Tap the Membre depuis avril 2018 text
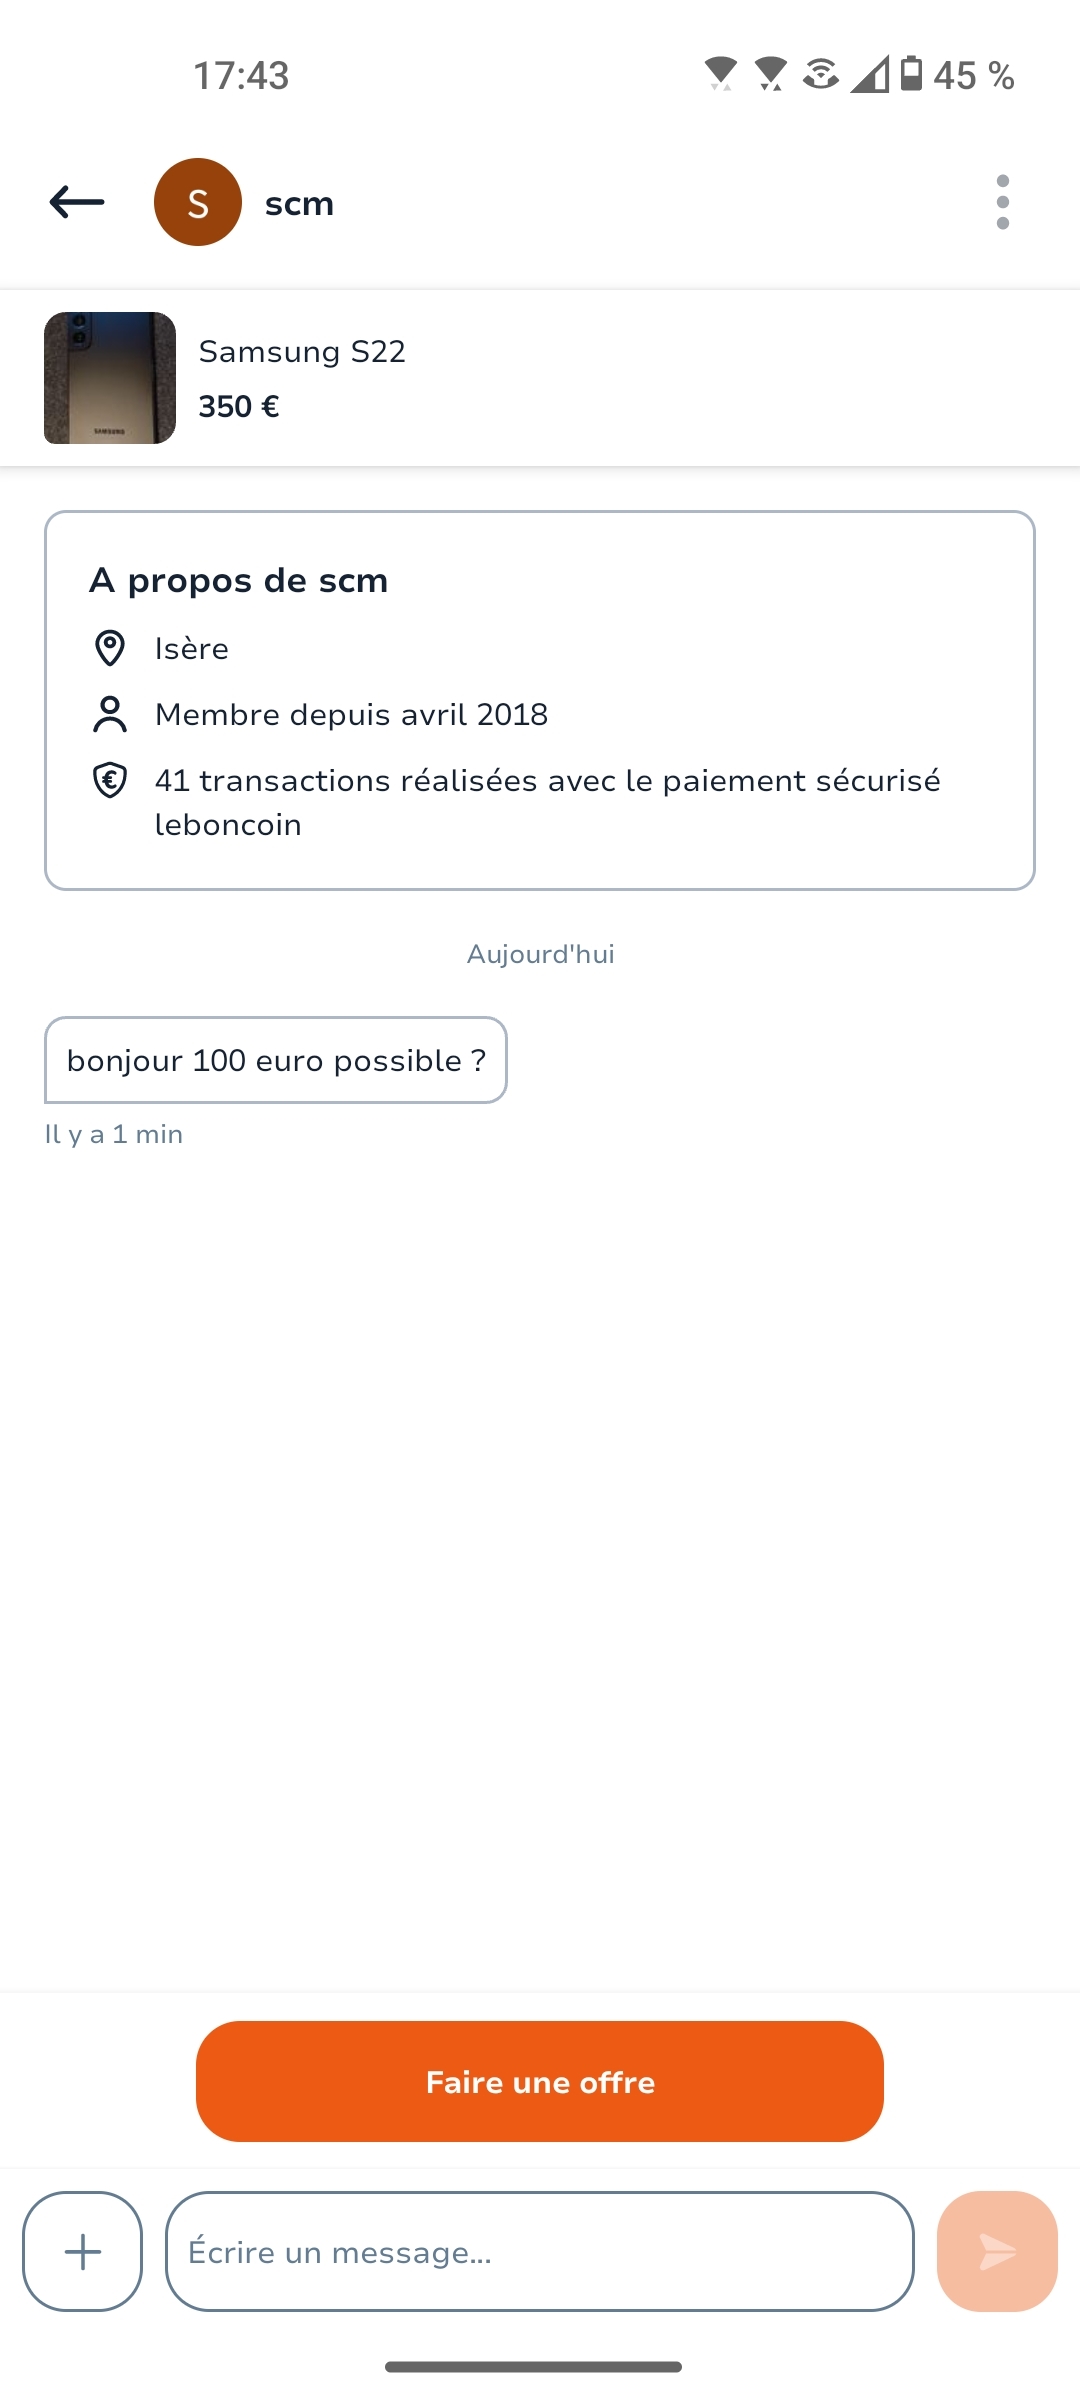1080x2400 pixels. click(351, 714)
